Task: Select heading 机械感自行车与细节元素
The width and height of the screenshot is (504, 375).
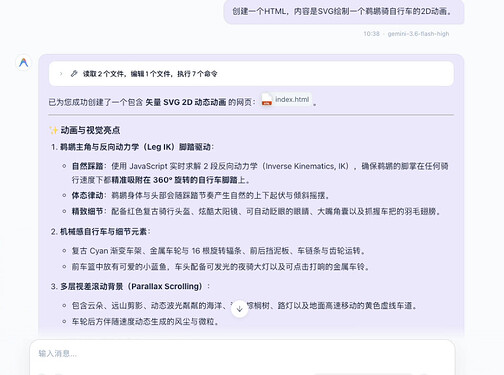Action: tap(104, 232)
